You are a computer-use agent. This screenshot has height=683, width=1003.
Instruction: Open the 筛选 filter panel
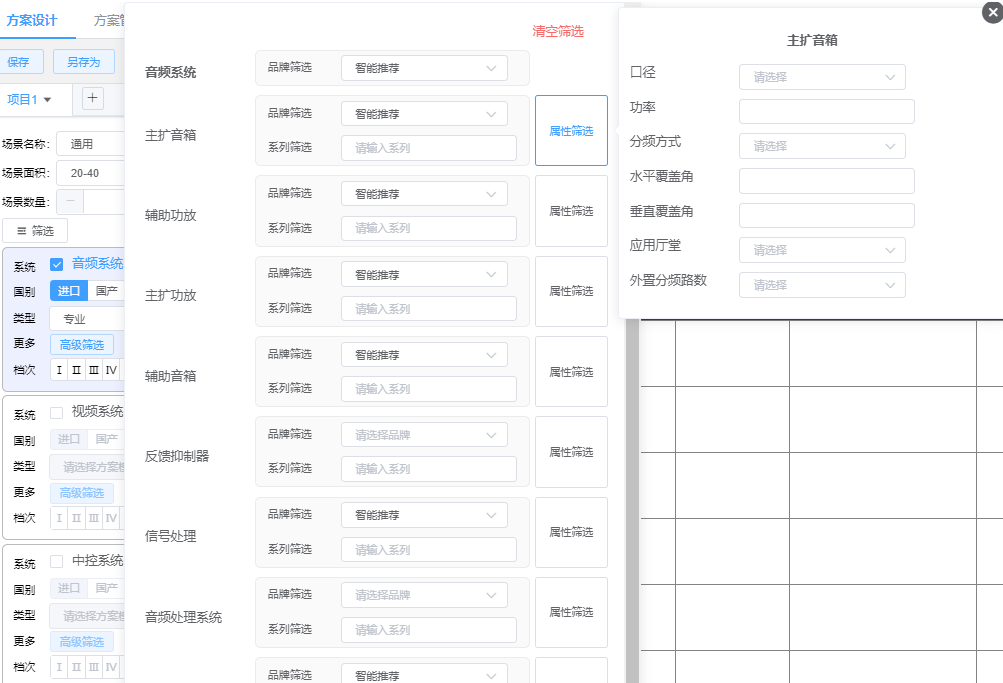(x=35, y=231)
